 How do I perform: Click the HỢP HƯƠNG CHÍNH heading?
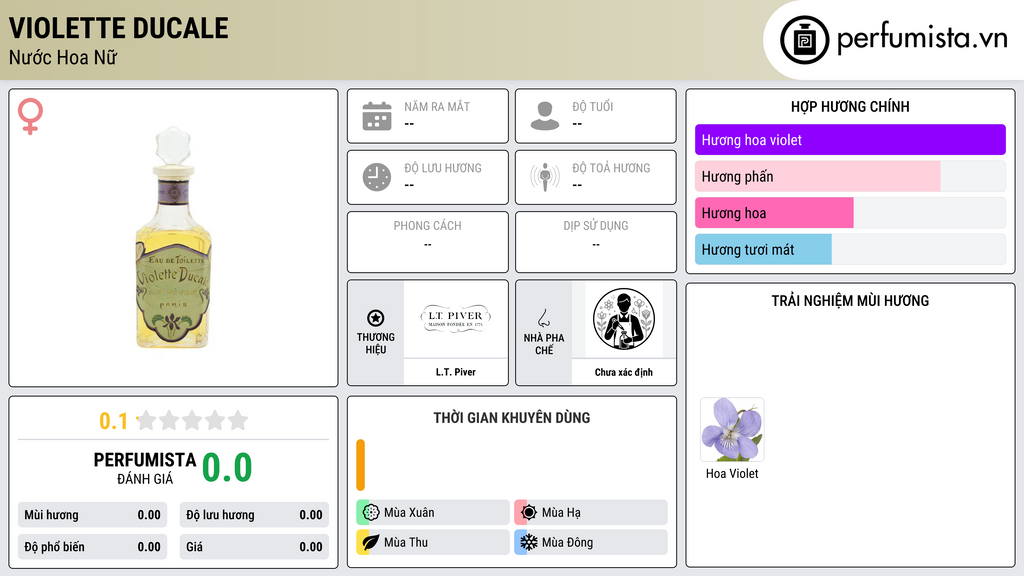[850, 106]
